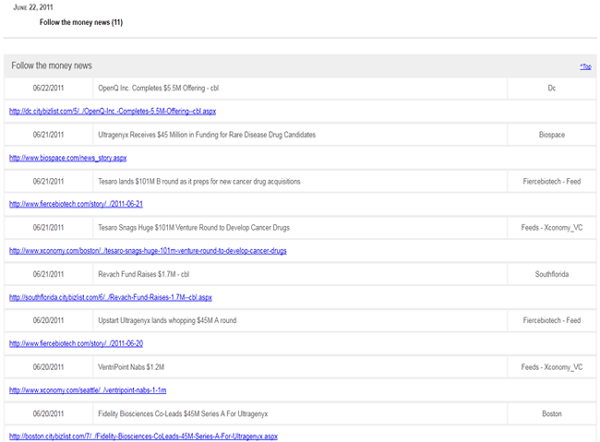Image resolution: width=600 pixels, height=442 pixels.
Task: Open xconomy boston tesaro-snags-huge link
Action: 148,251
